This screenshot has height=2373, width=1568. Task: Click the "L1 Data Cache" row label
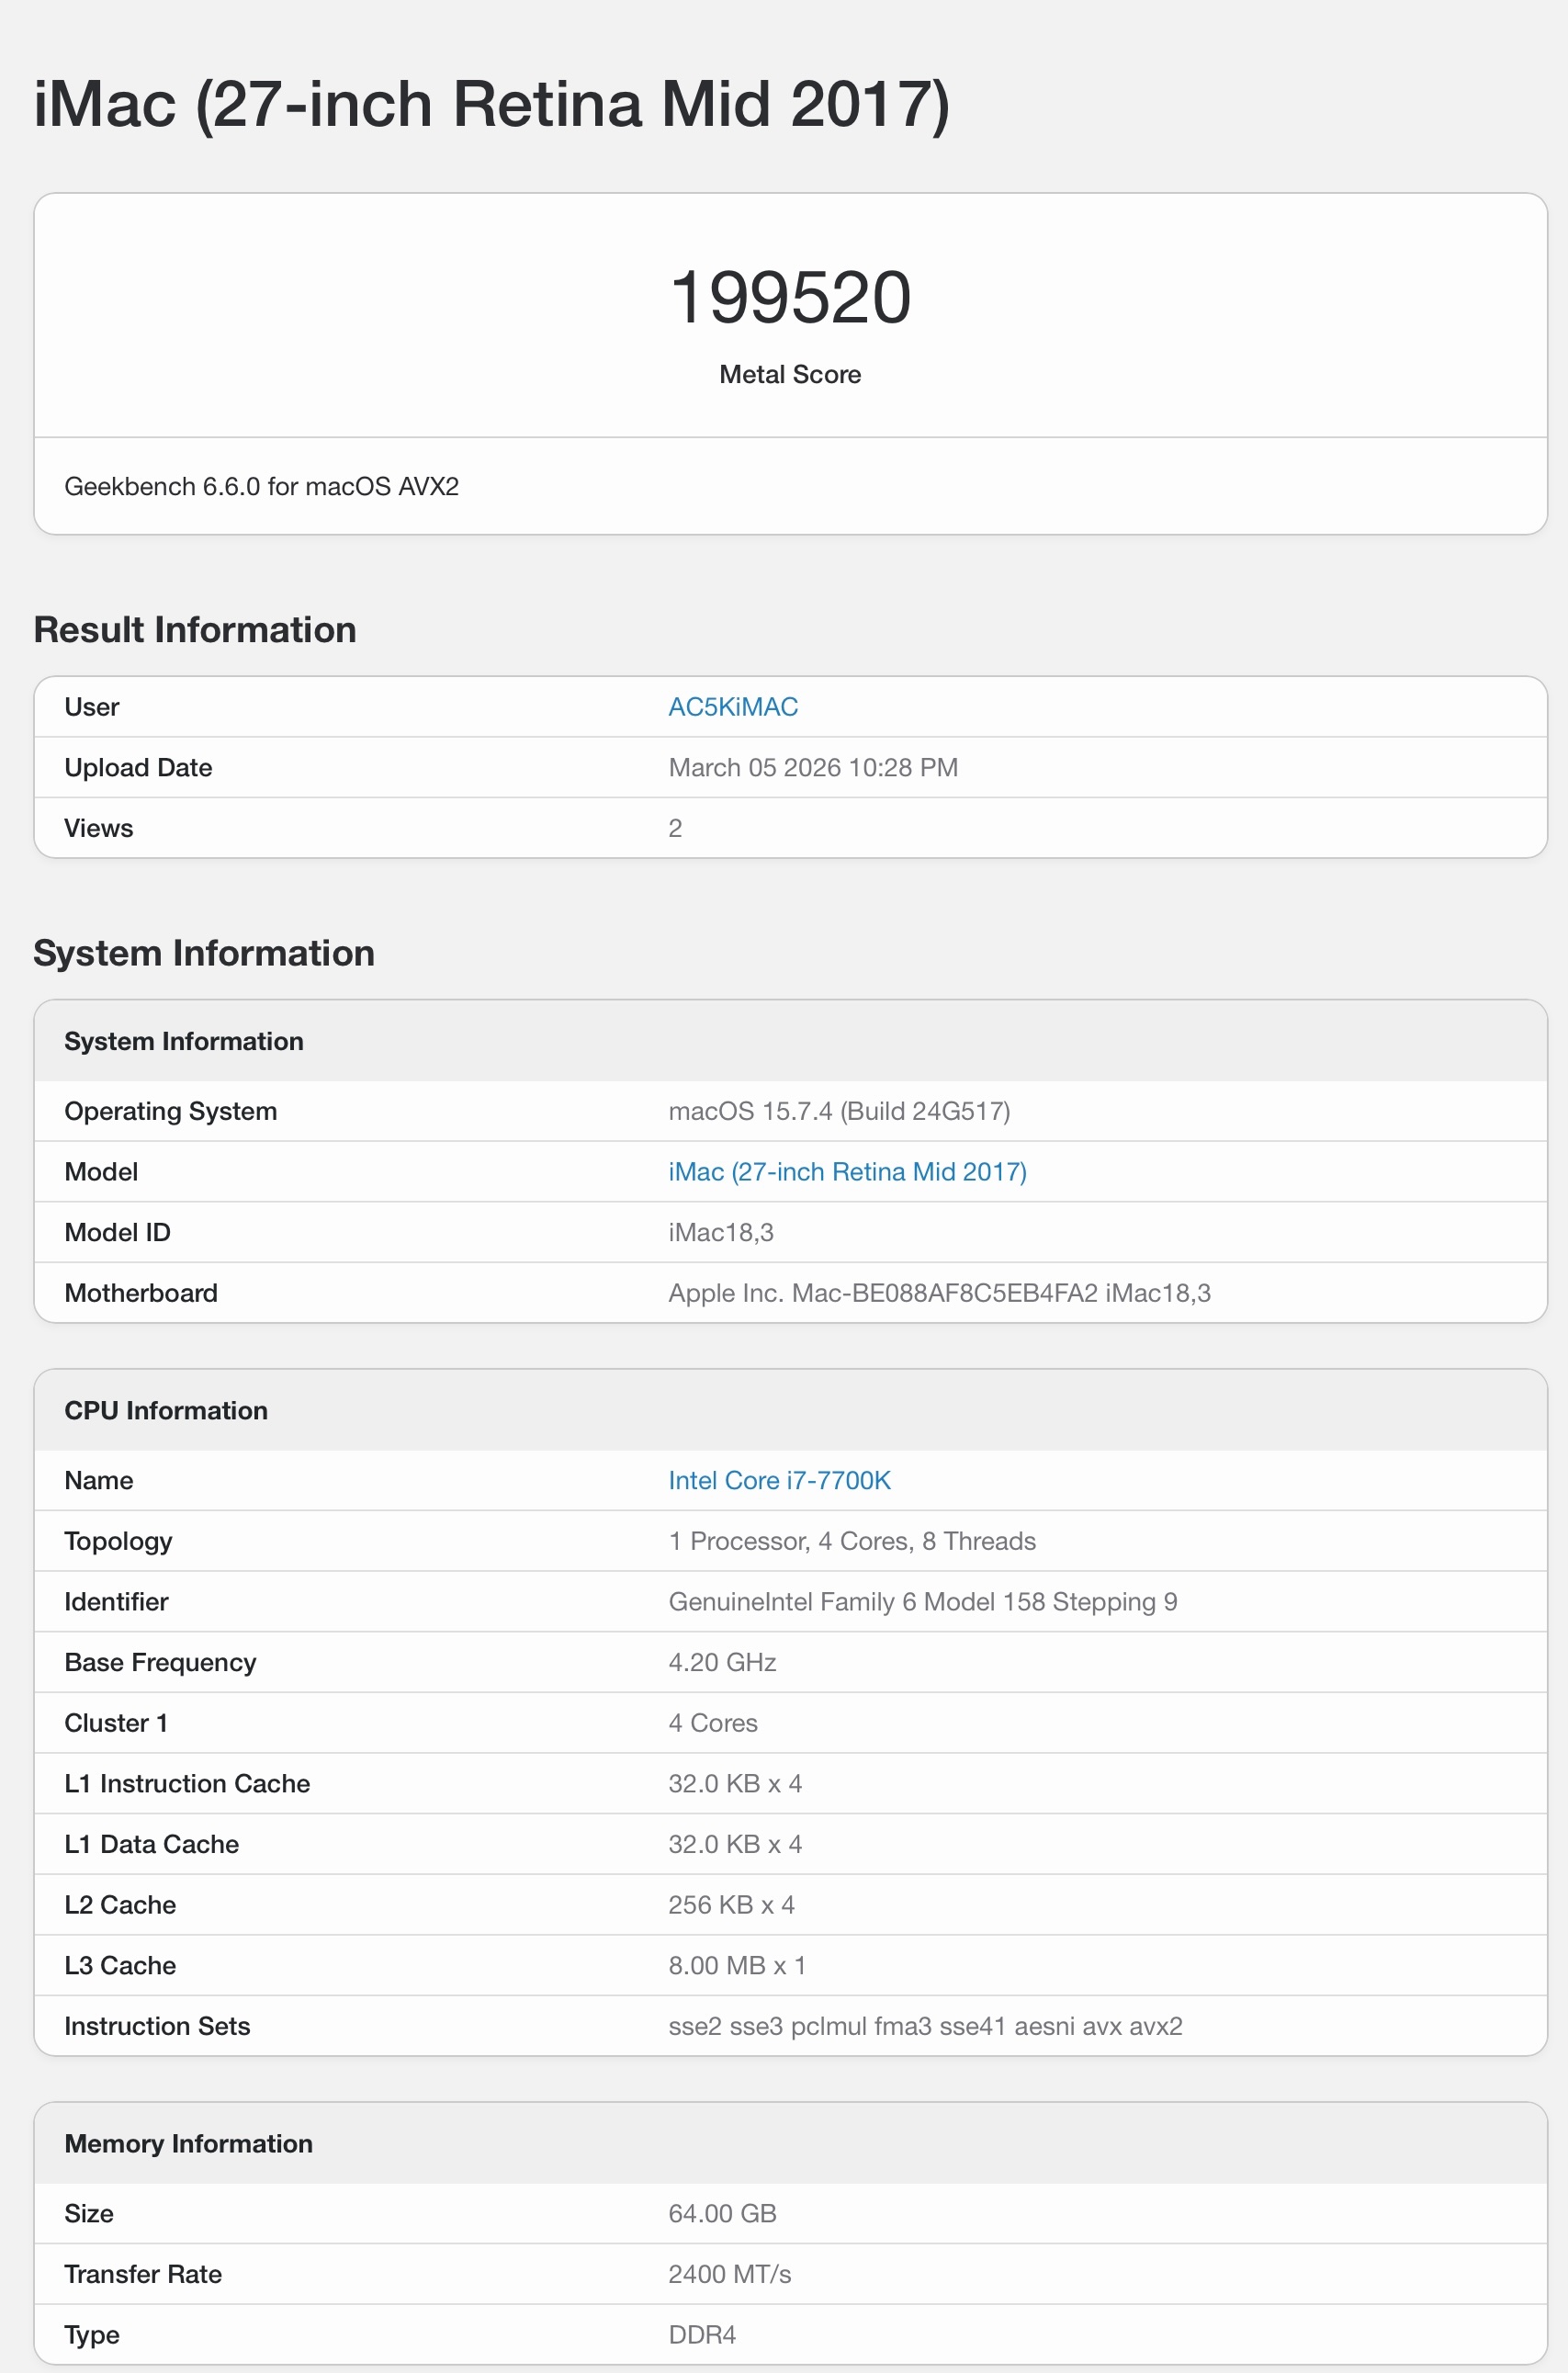(152, 1844)
